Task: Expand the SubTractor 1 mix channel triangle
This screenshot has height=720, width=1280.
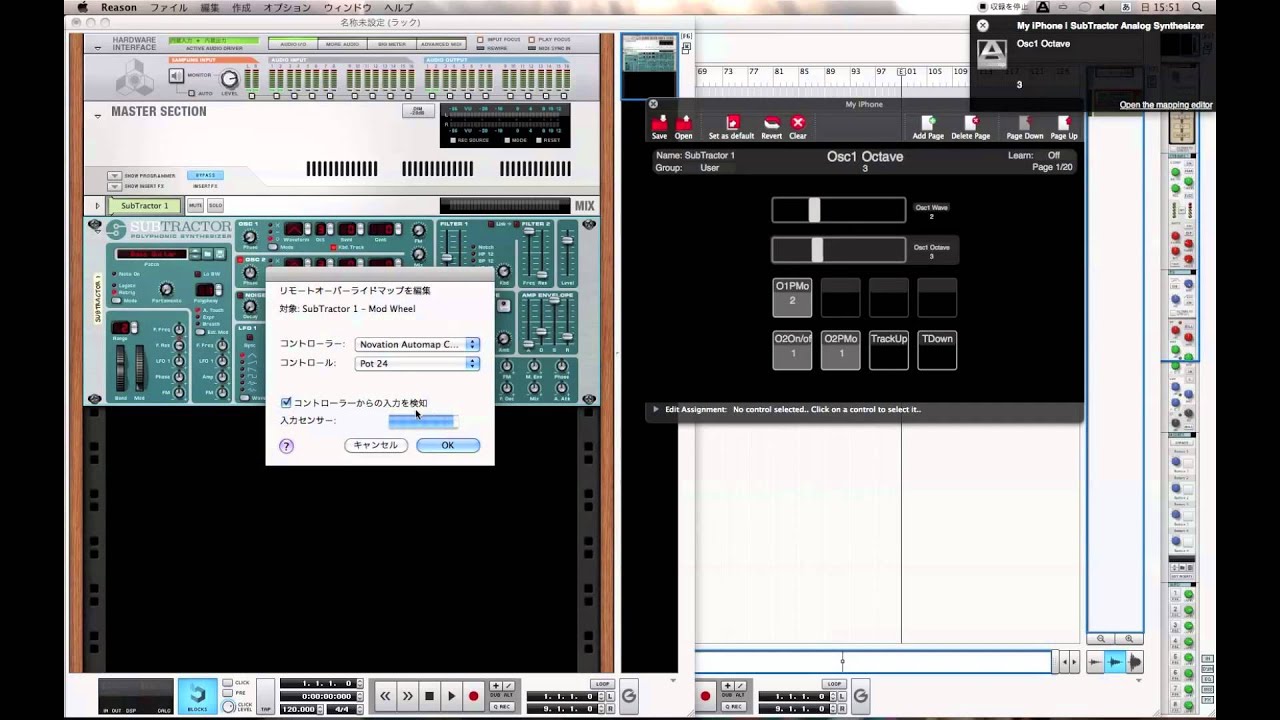Action: click(97, 206)
